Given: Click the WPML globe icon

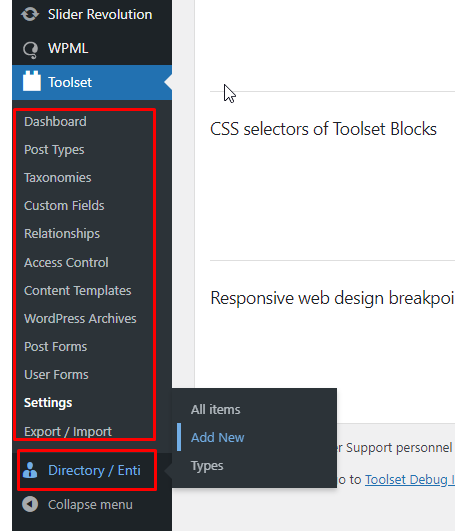Looking at the screenshot, I should click(x=30, y=50).
